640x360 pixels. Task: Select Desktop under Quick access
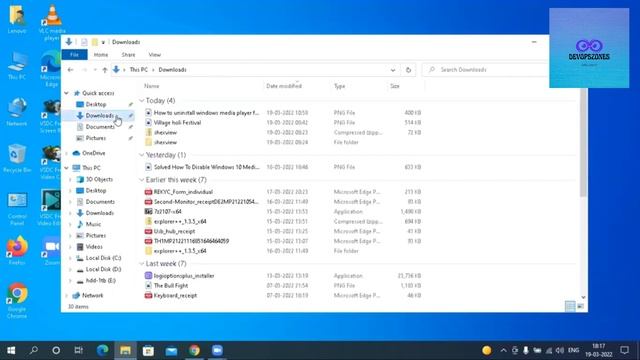pos(96,104)
